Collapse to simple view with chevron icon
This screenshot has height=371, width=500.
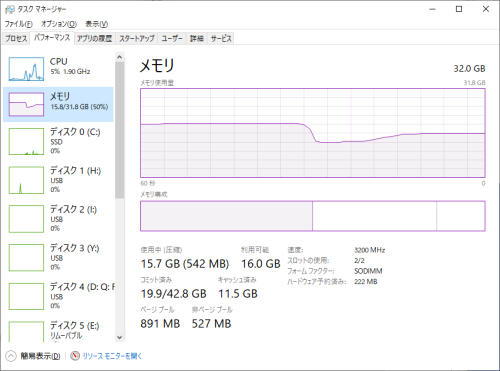[x=11, y=356]
